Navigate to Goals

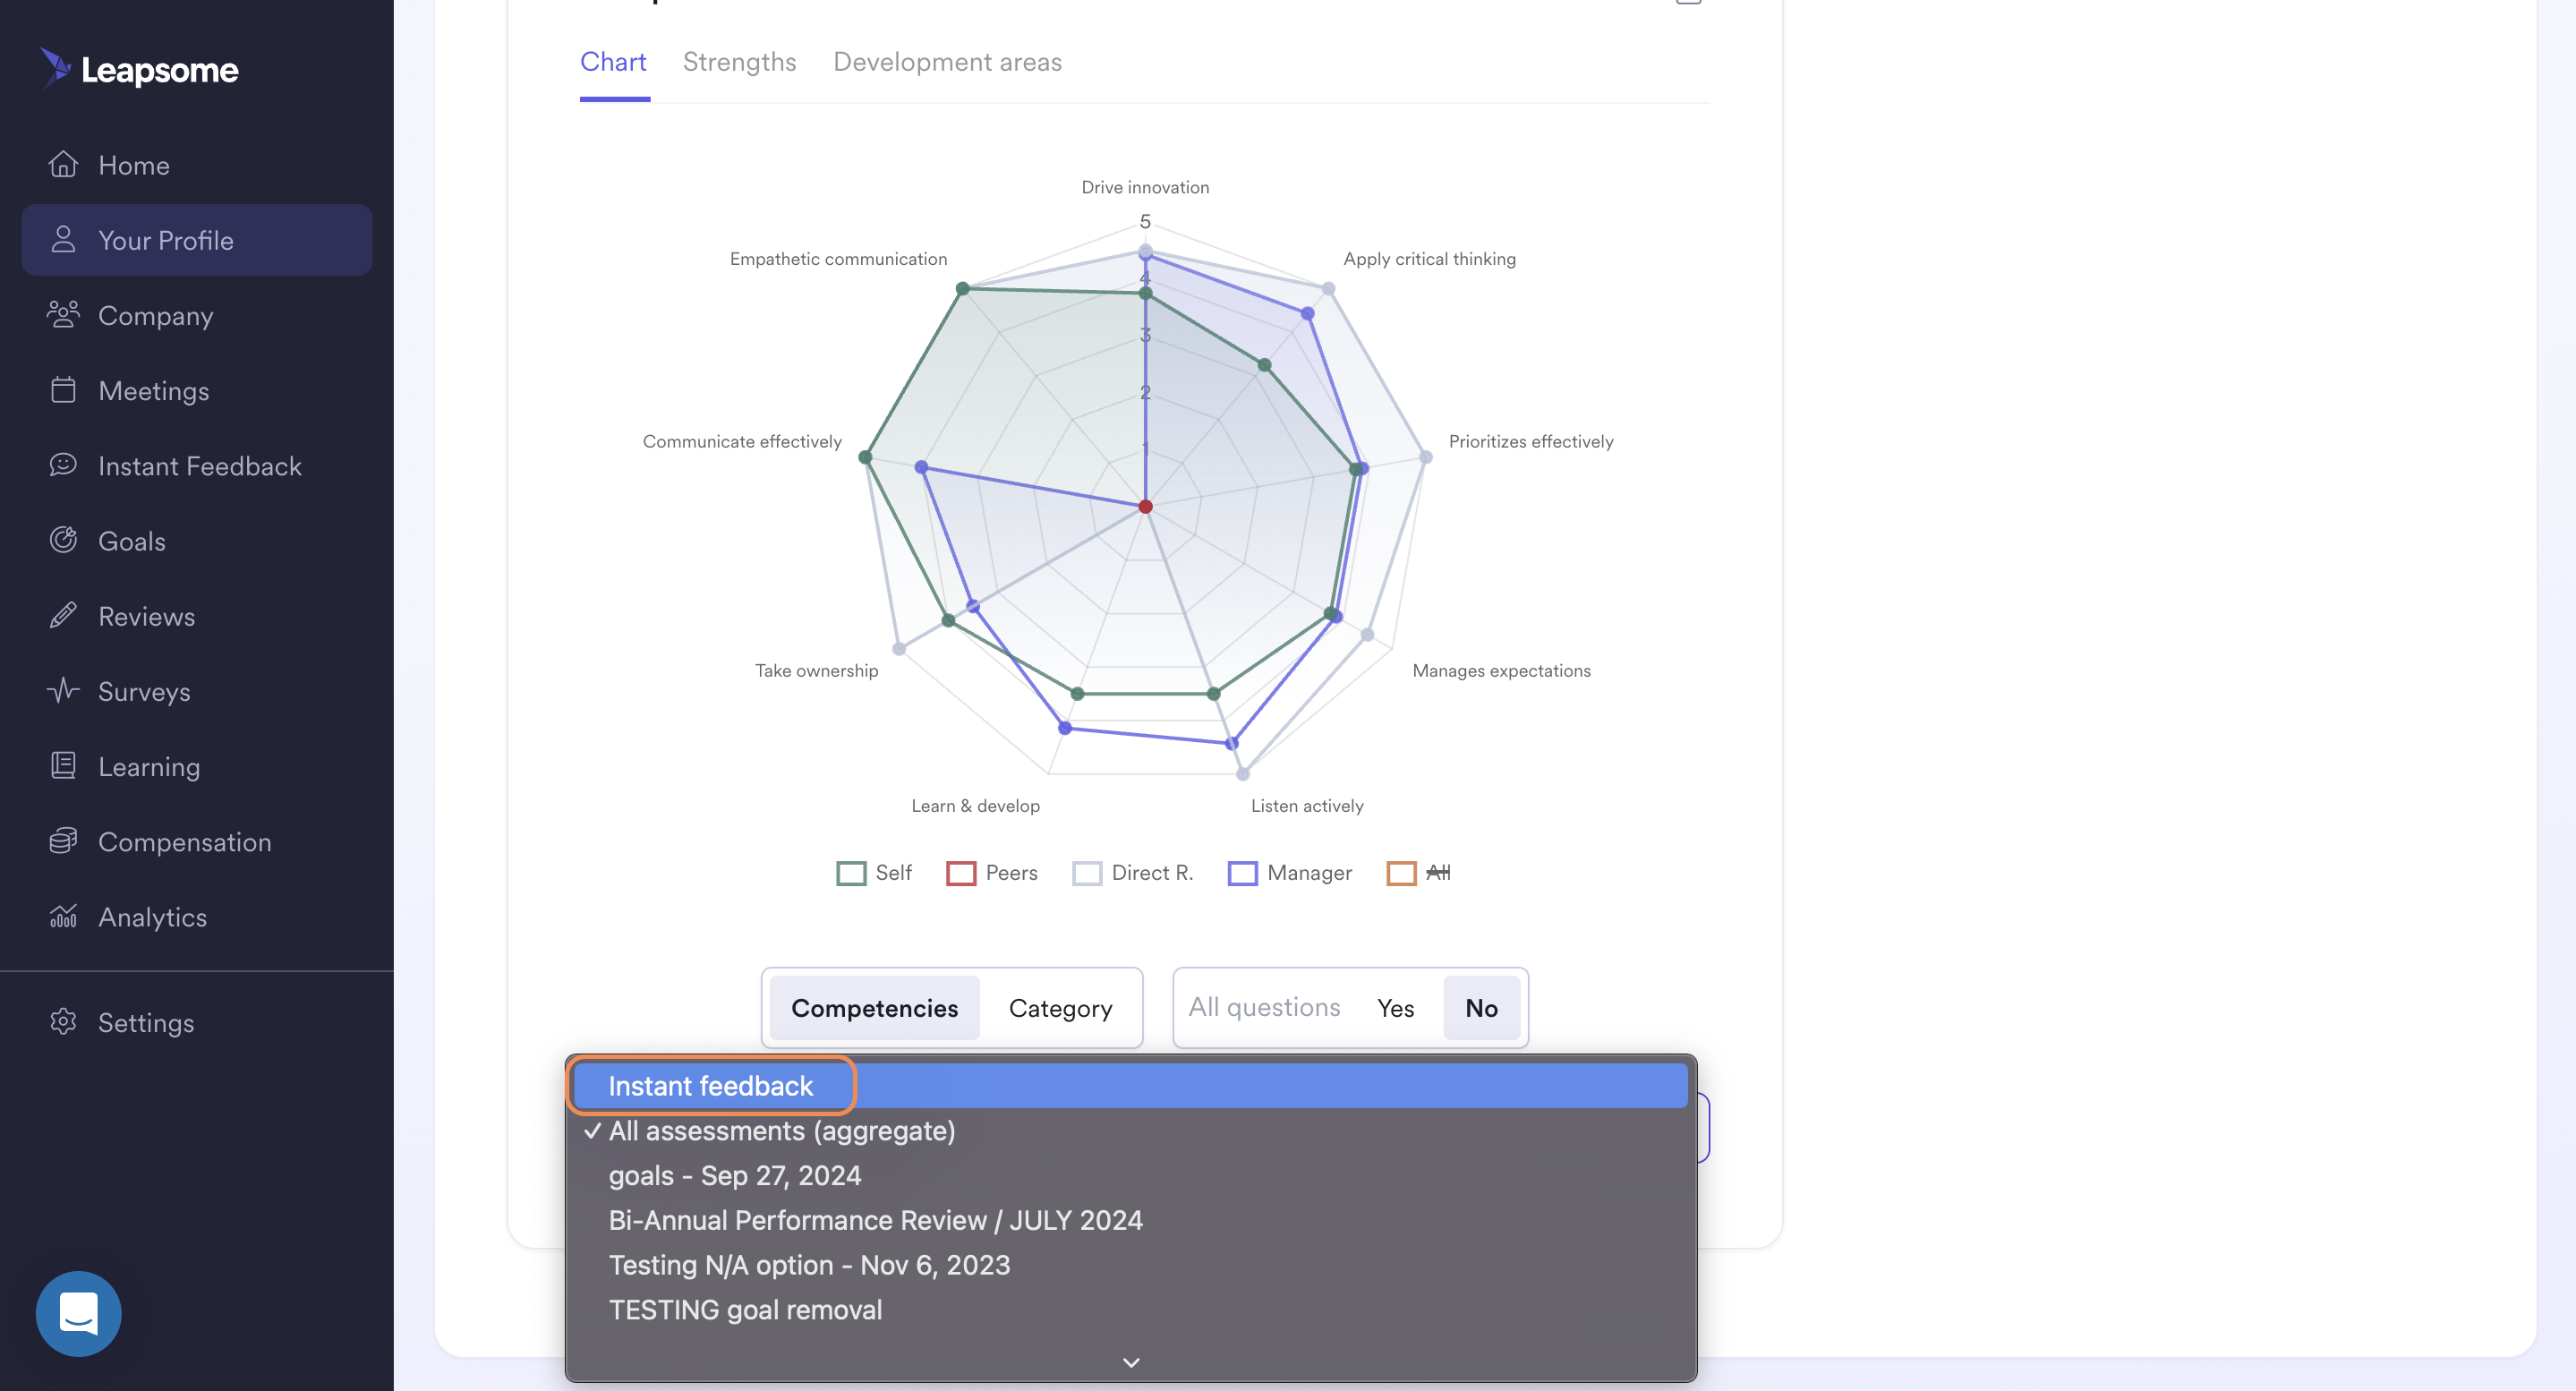pos(196,541)
